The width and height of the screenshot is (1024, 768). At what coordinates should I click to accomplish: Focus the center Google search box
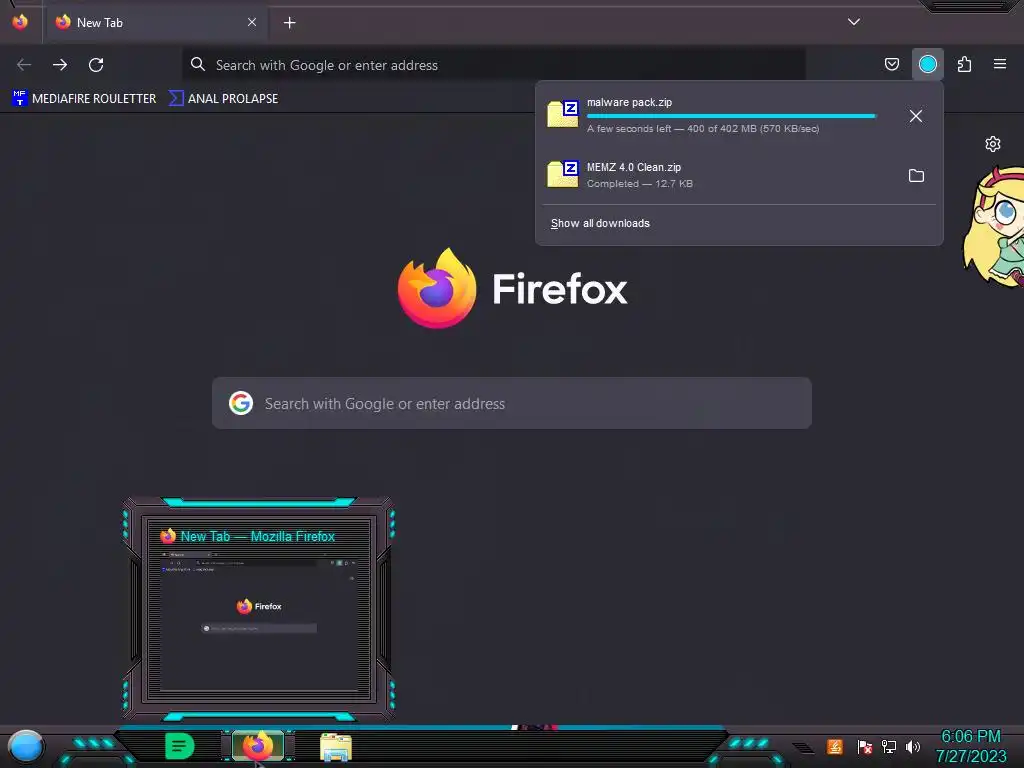[512, 403]
